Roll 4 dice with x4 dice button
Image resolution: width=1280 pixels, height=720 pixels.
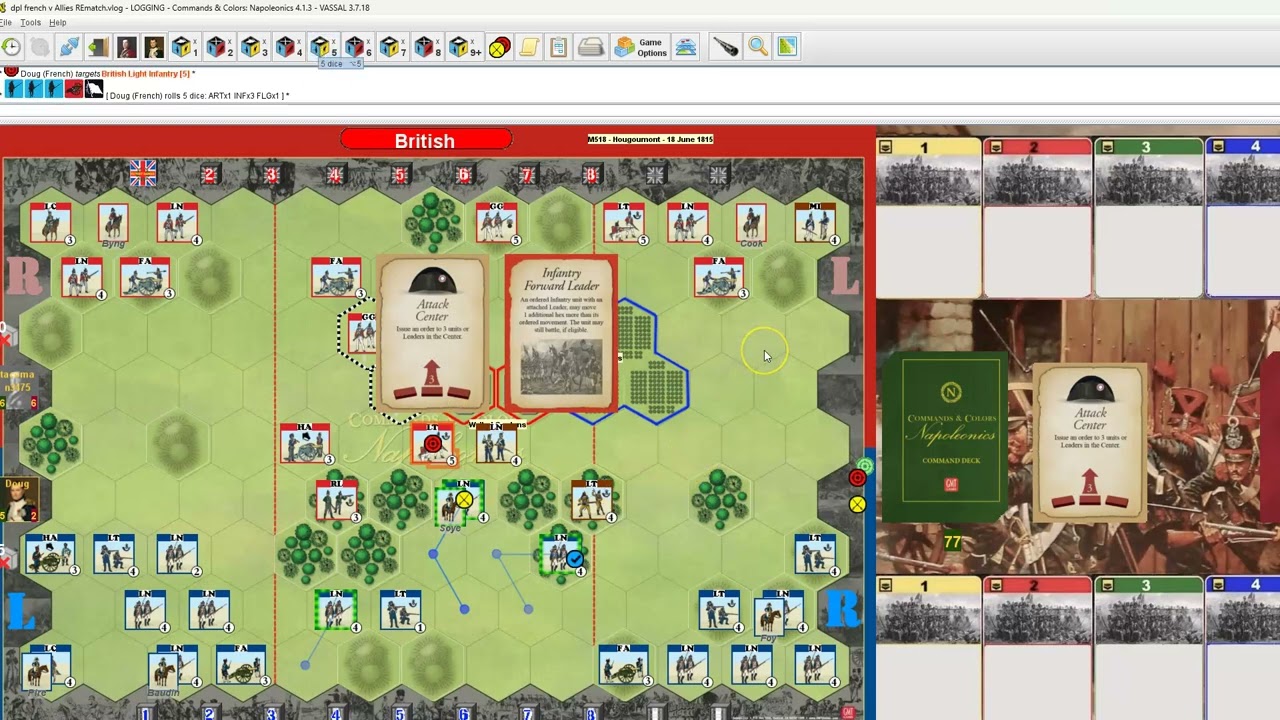tap(288, 47)
